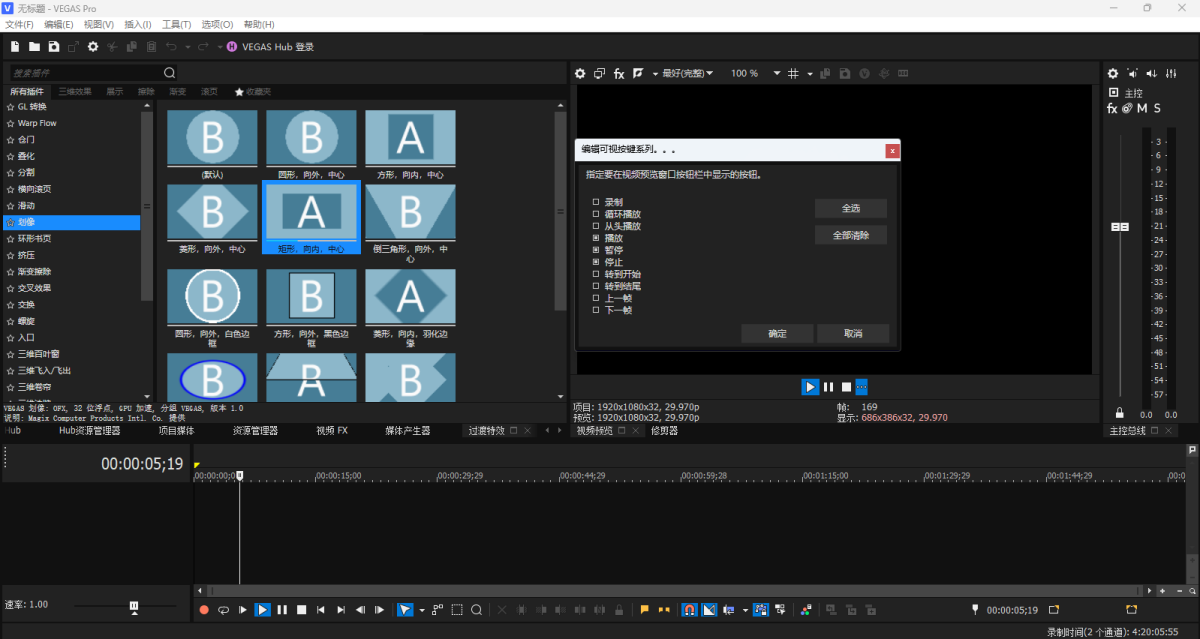Uncheck the 暂停 checkbox

596,250
